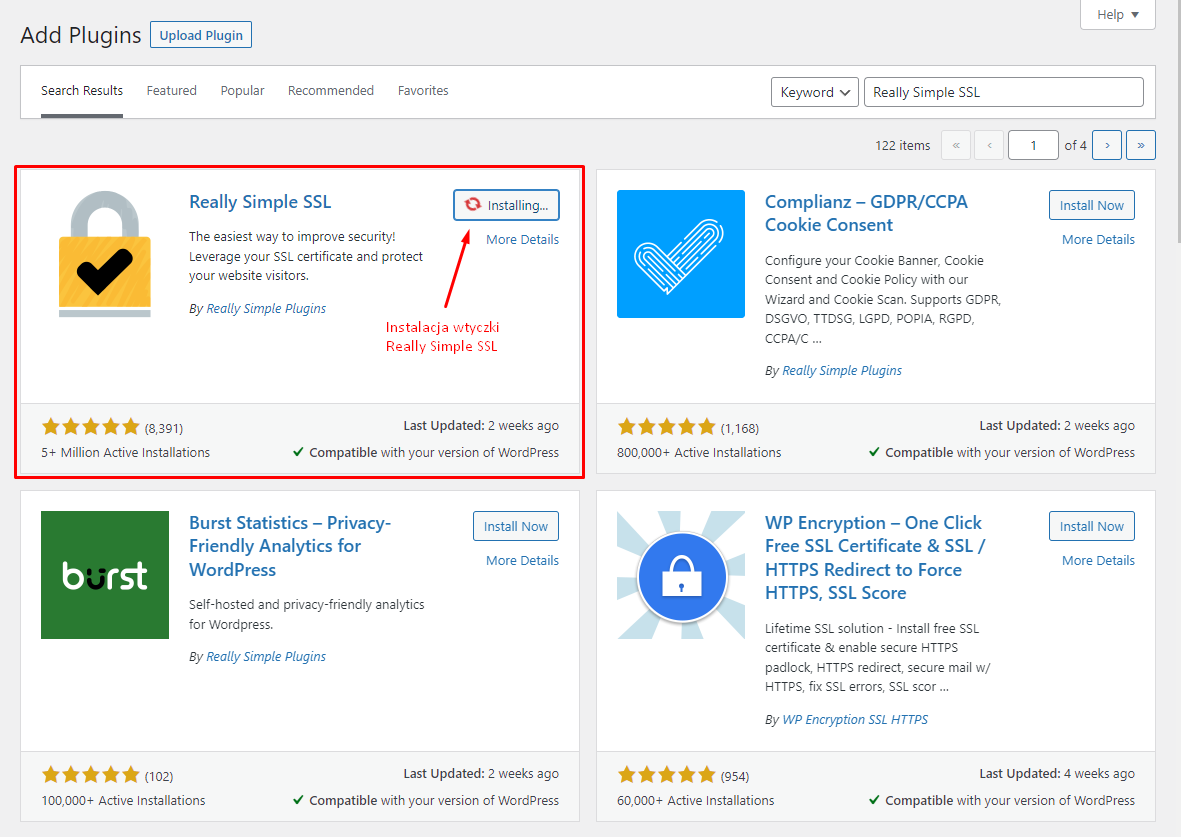
Task: Click the Upload Plugin button
Action: coord(201,35)
